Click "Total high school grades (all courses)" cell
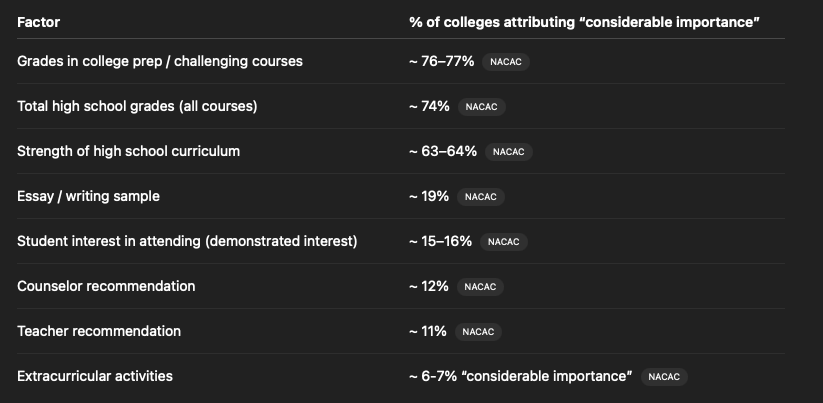 [x=136, y=106]
